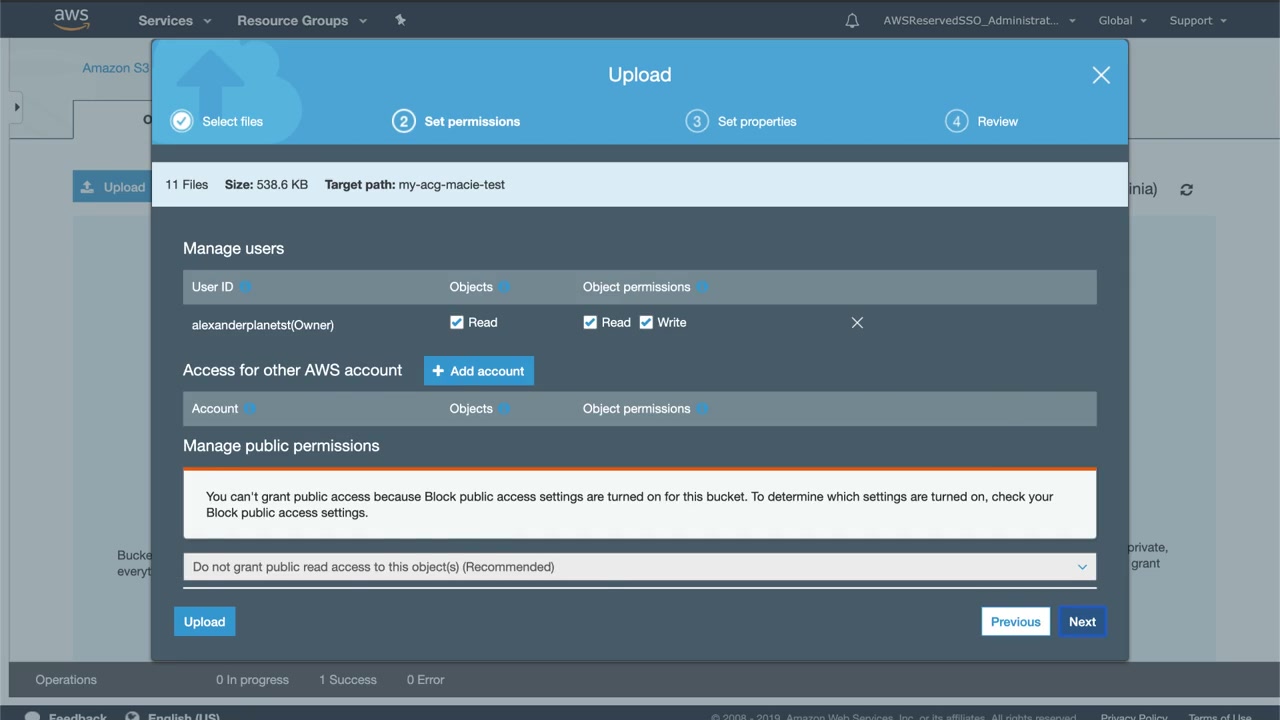
Task: Click the 1 Success status
Action: [348, 680]
